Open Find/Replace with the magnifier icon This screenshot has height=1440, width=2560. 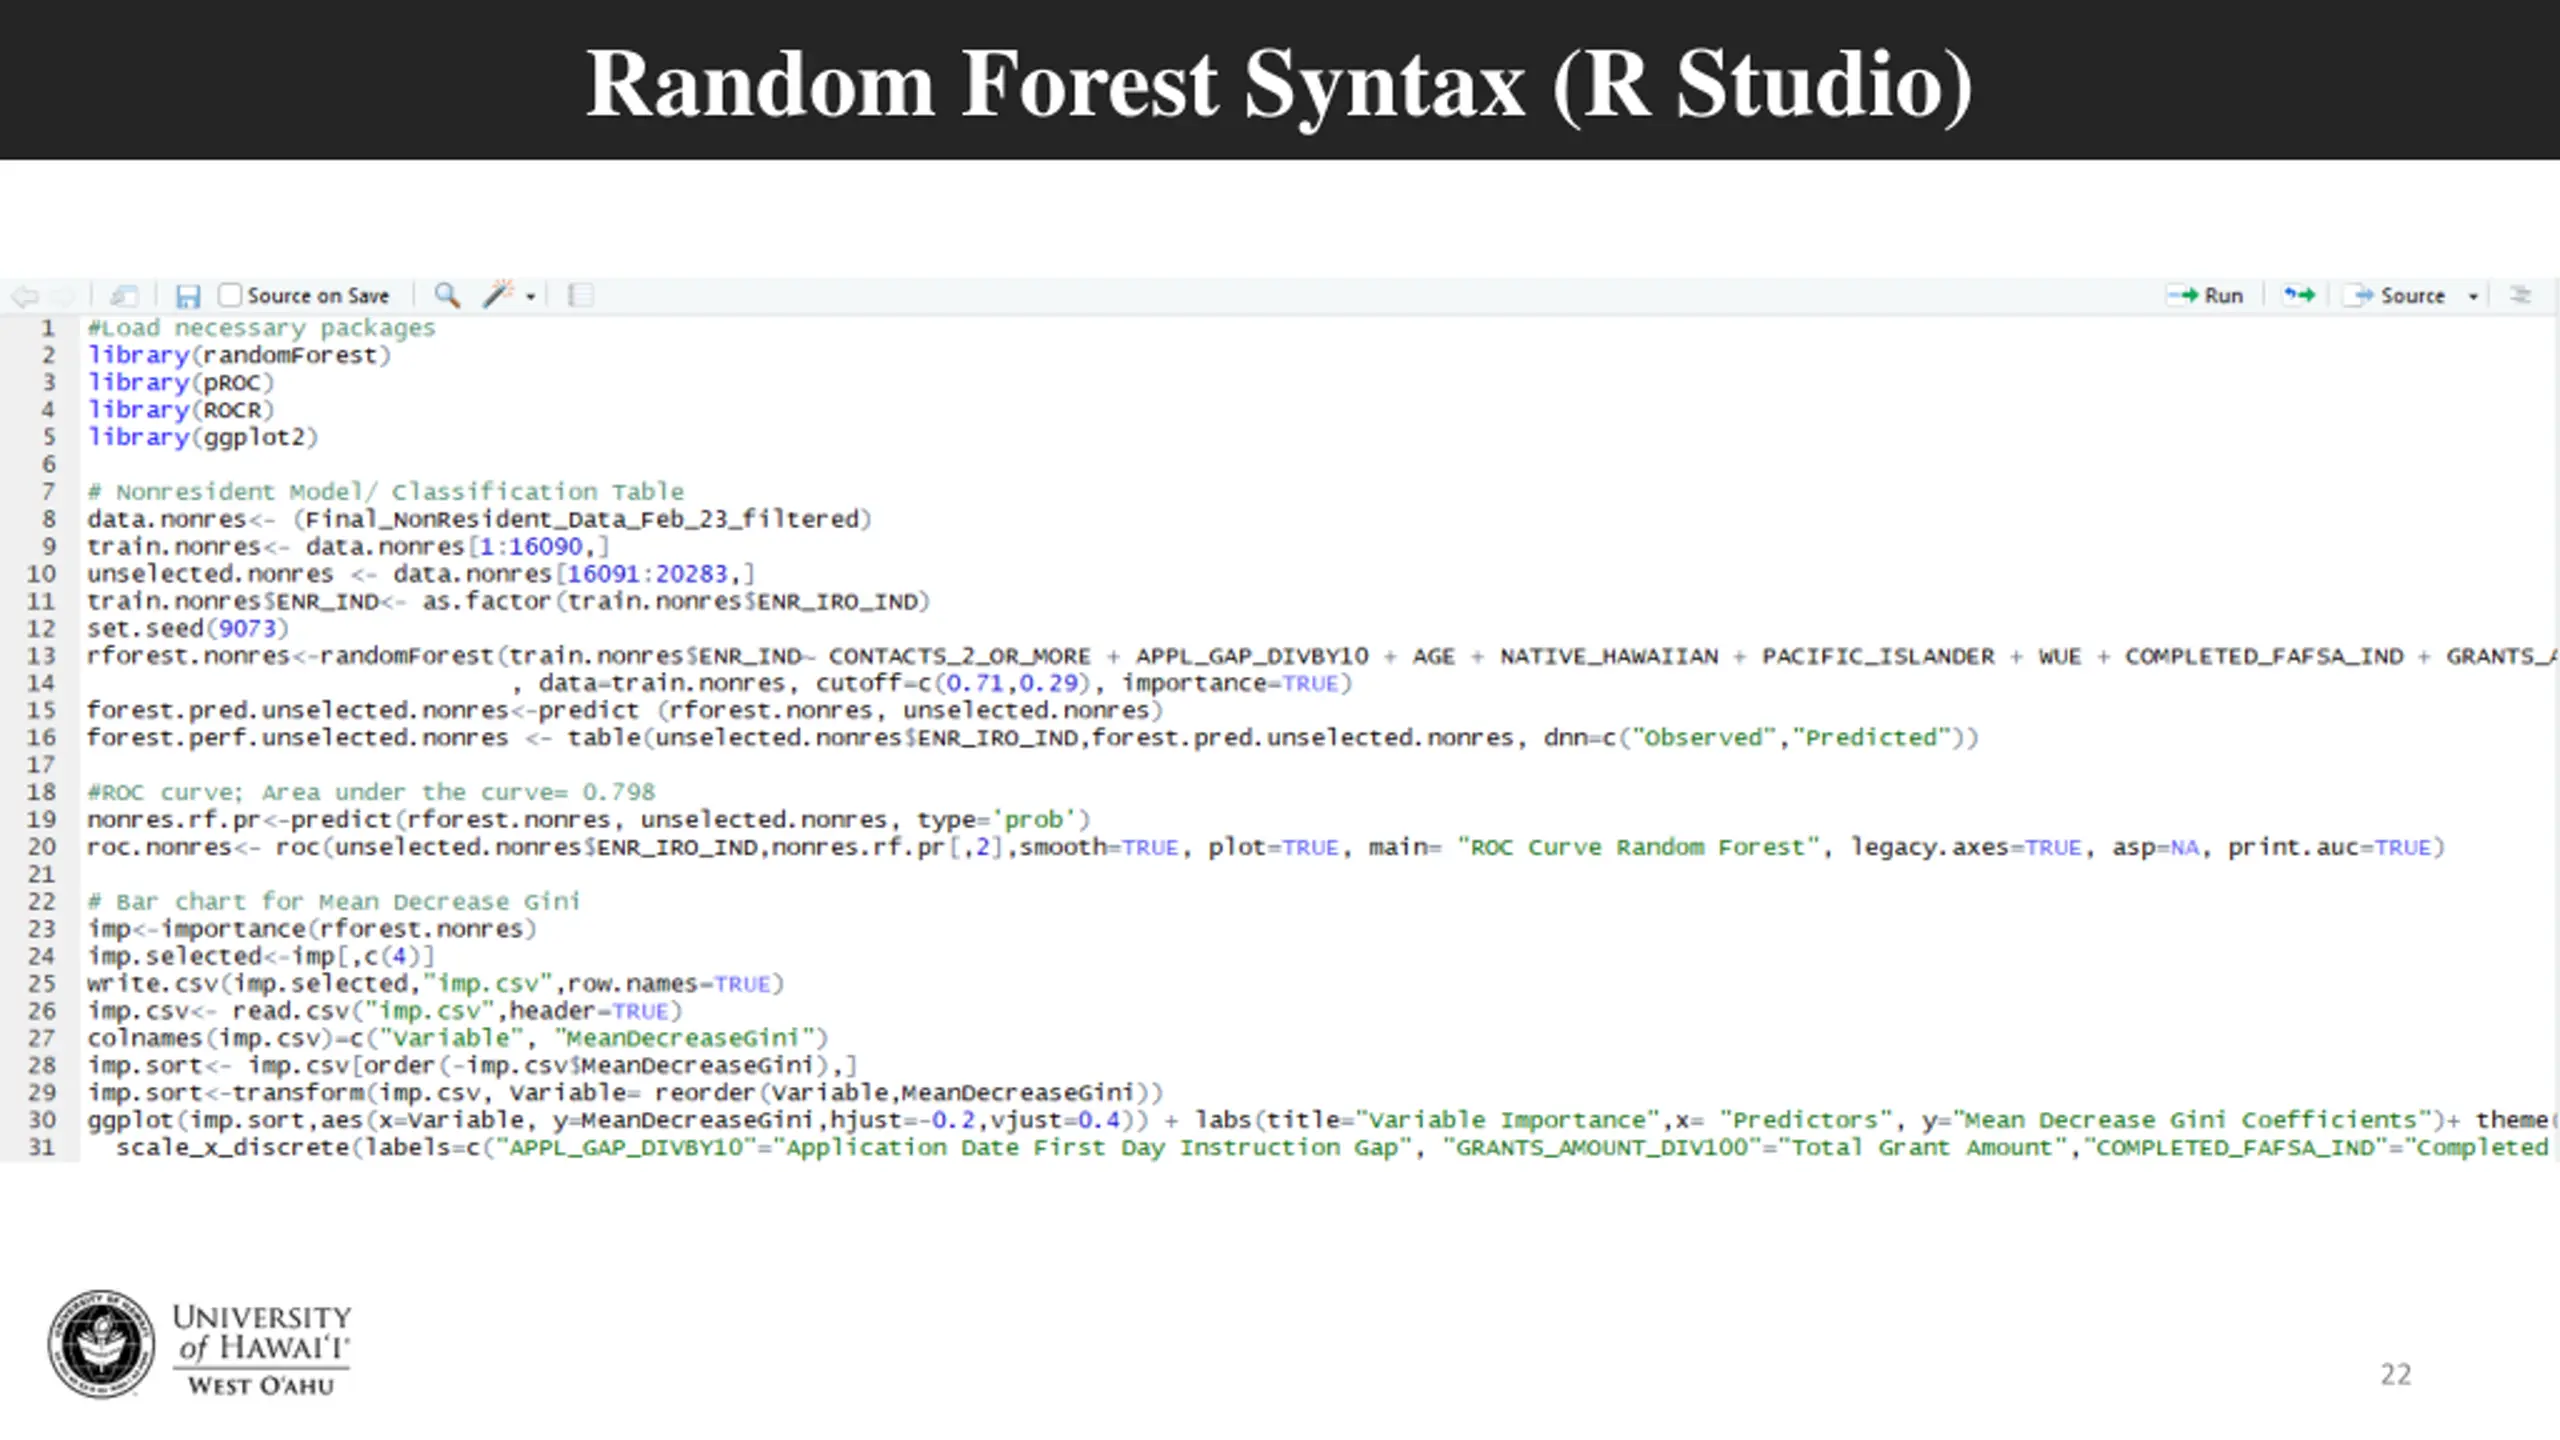coord(447,295)
